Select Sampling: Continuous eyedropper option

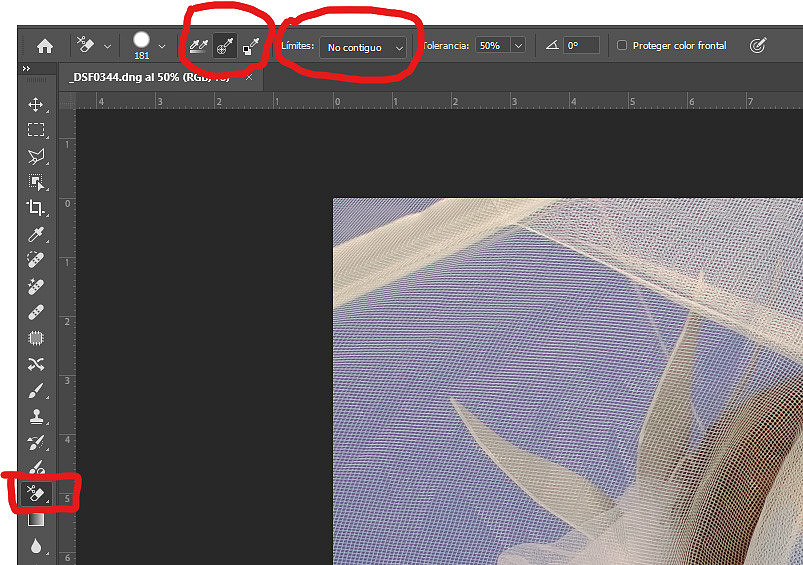[x=199, y=46]
